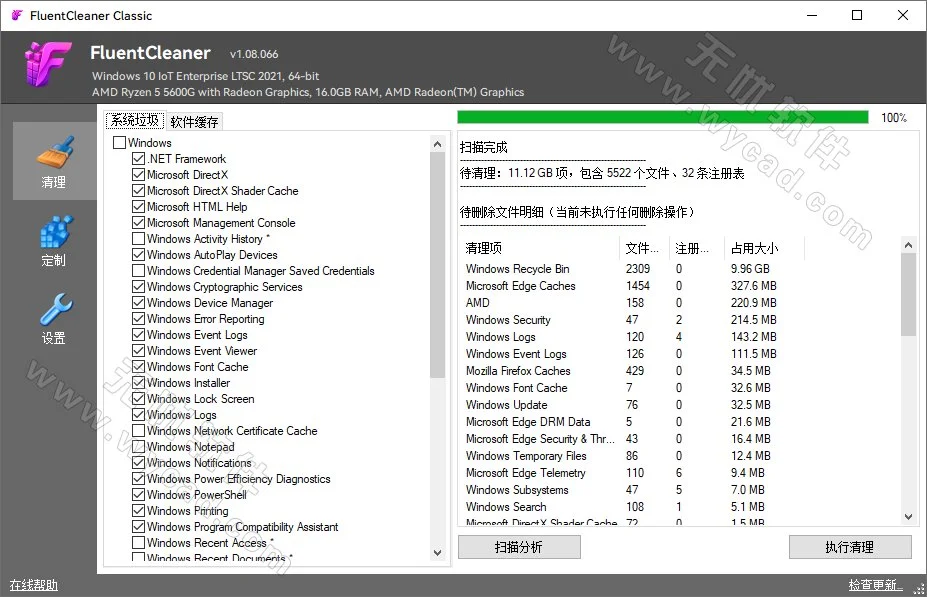The width and height of the screenshot is (927, 597).
Task: Click Windows Program Compatibility Assistant label
Action: pos(242,527)
